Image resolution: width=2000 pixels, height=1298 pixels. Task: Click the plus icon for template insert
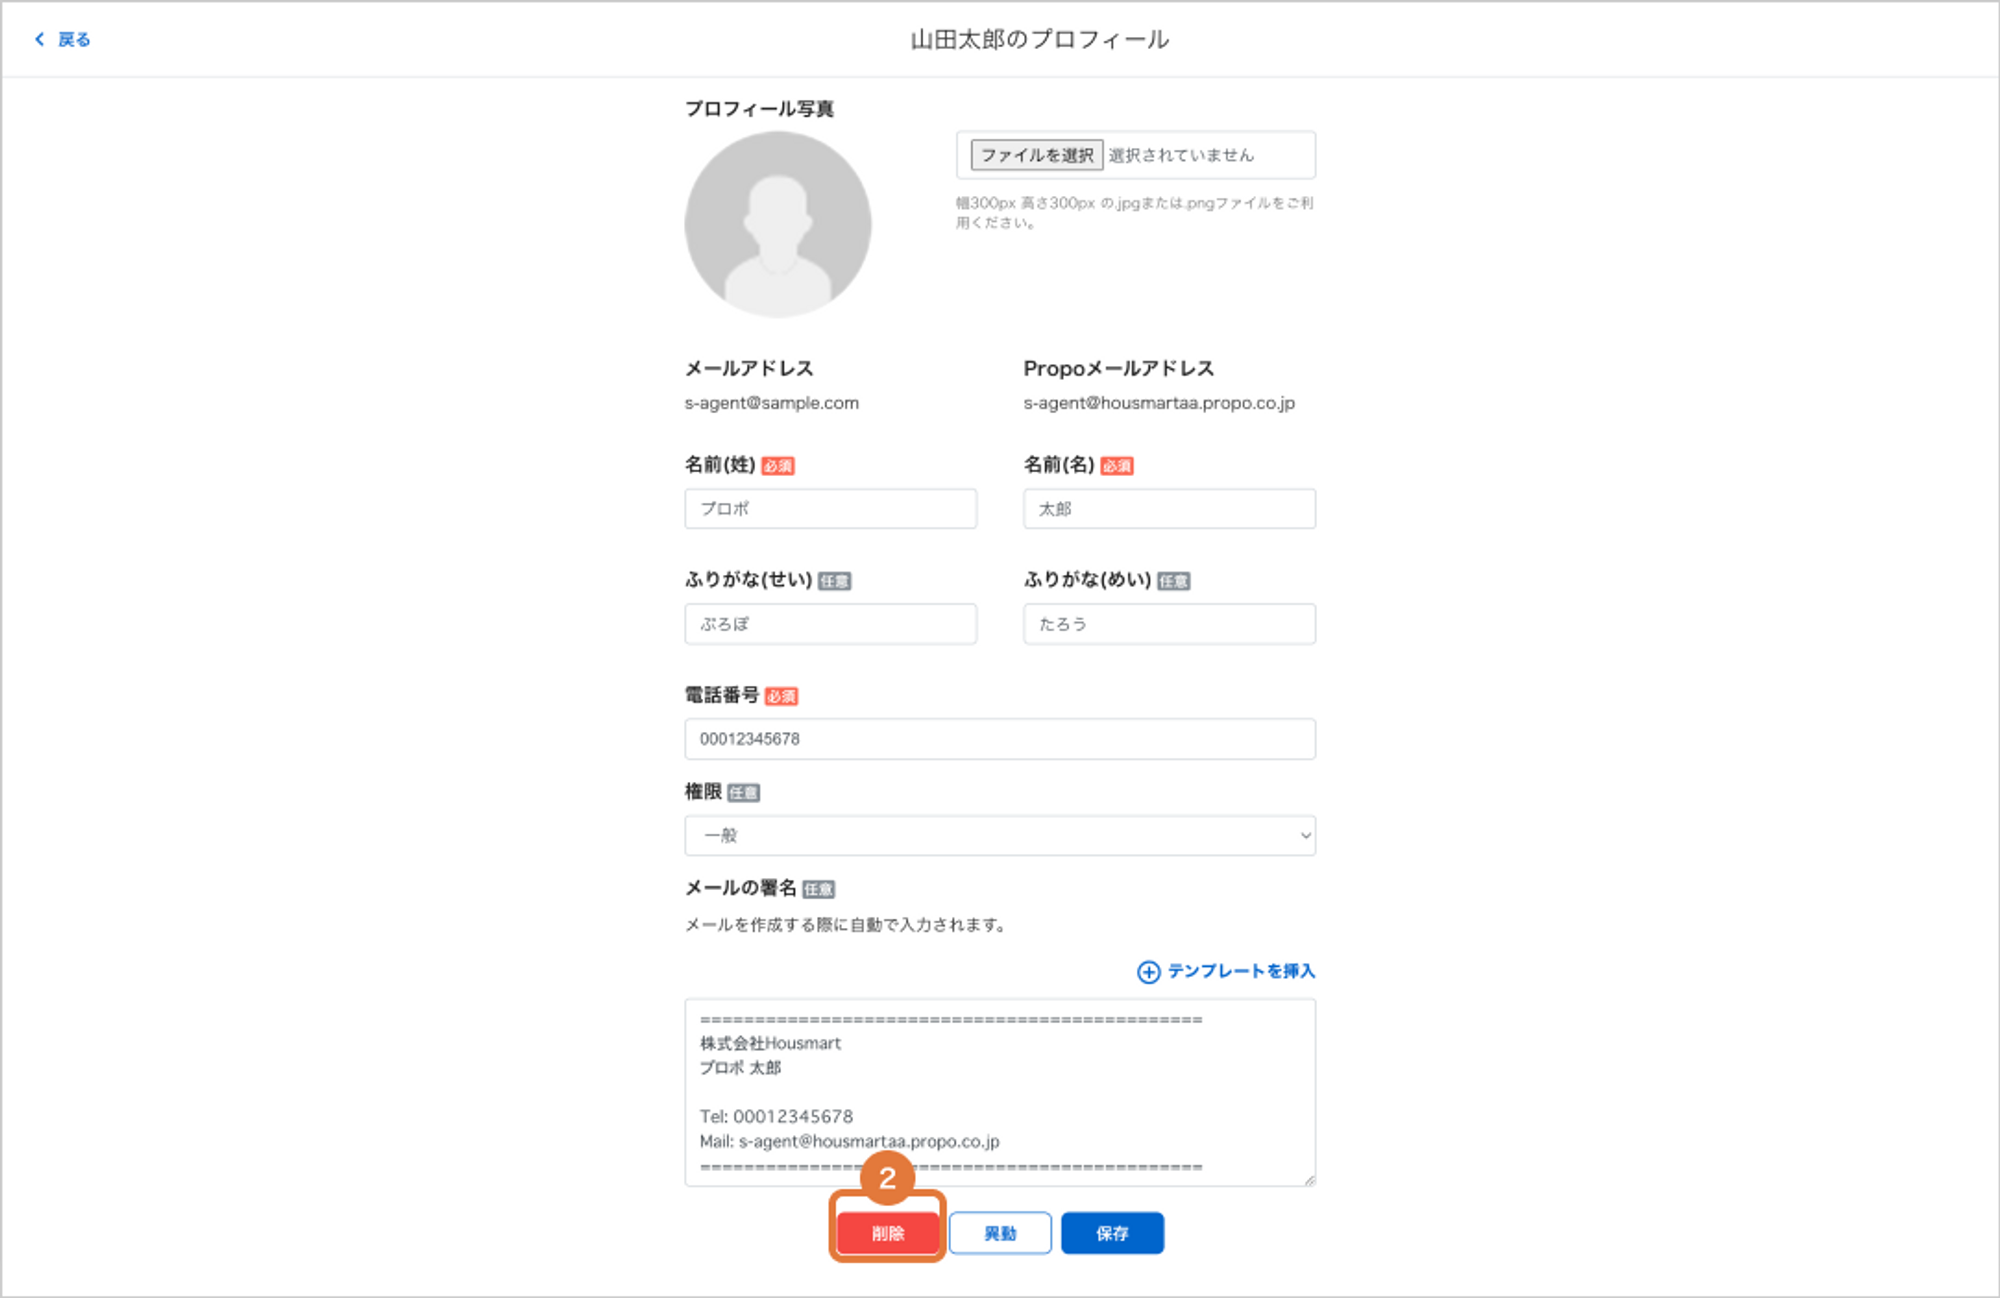pyautogui.click(x=1149, y=972)
